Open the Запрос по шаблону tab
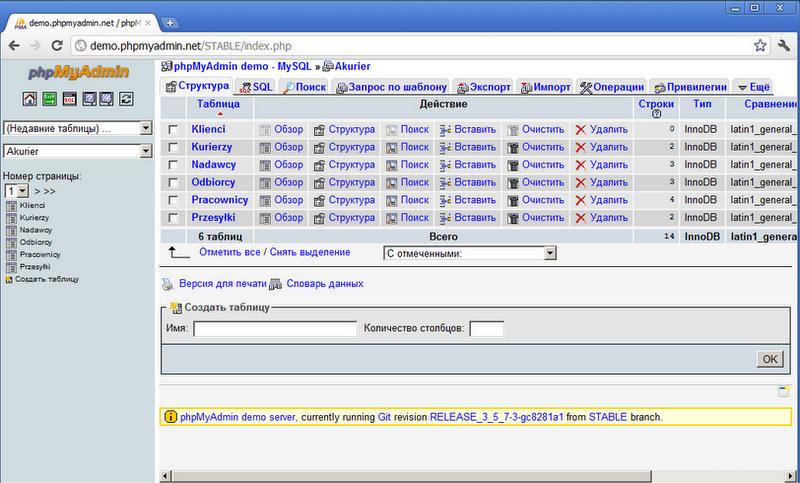The height and width of the screenshot is (483, 800). pyautogui.click(x=391, y=87)
